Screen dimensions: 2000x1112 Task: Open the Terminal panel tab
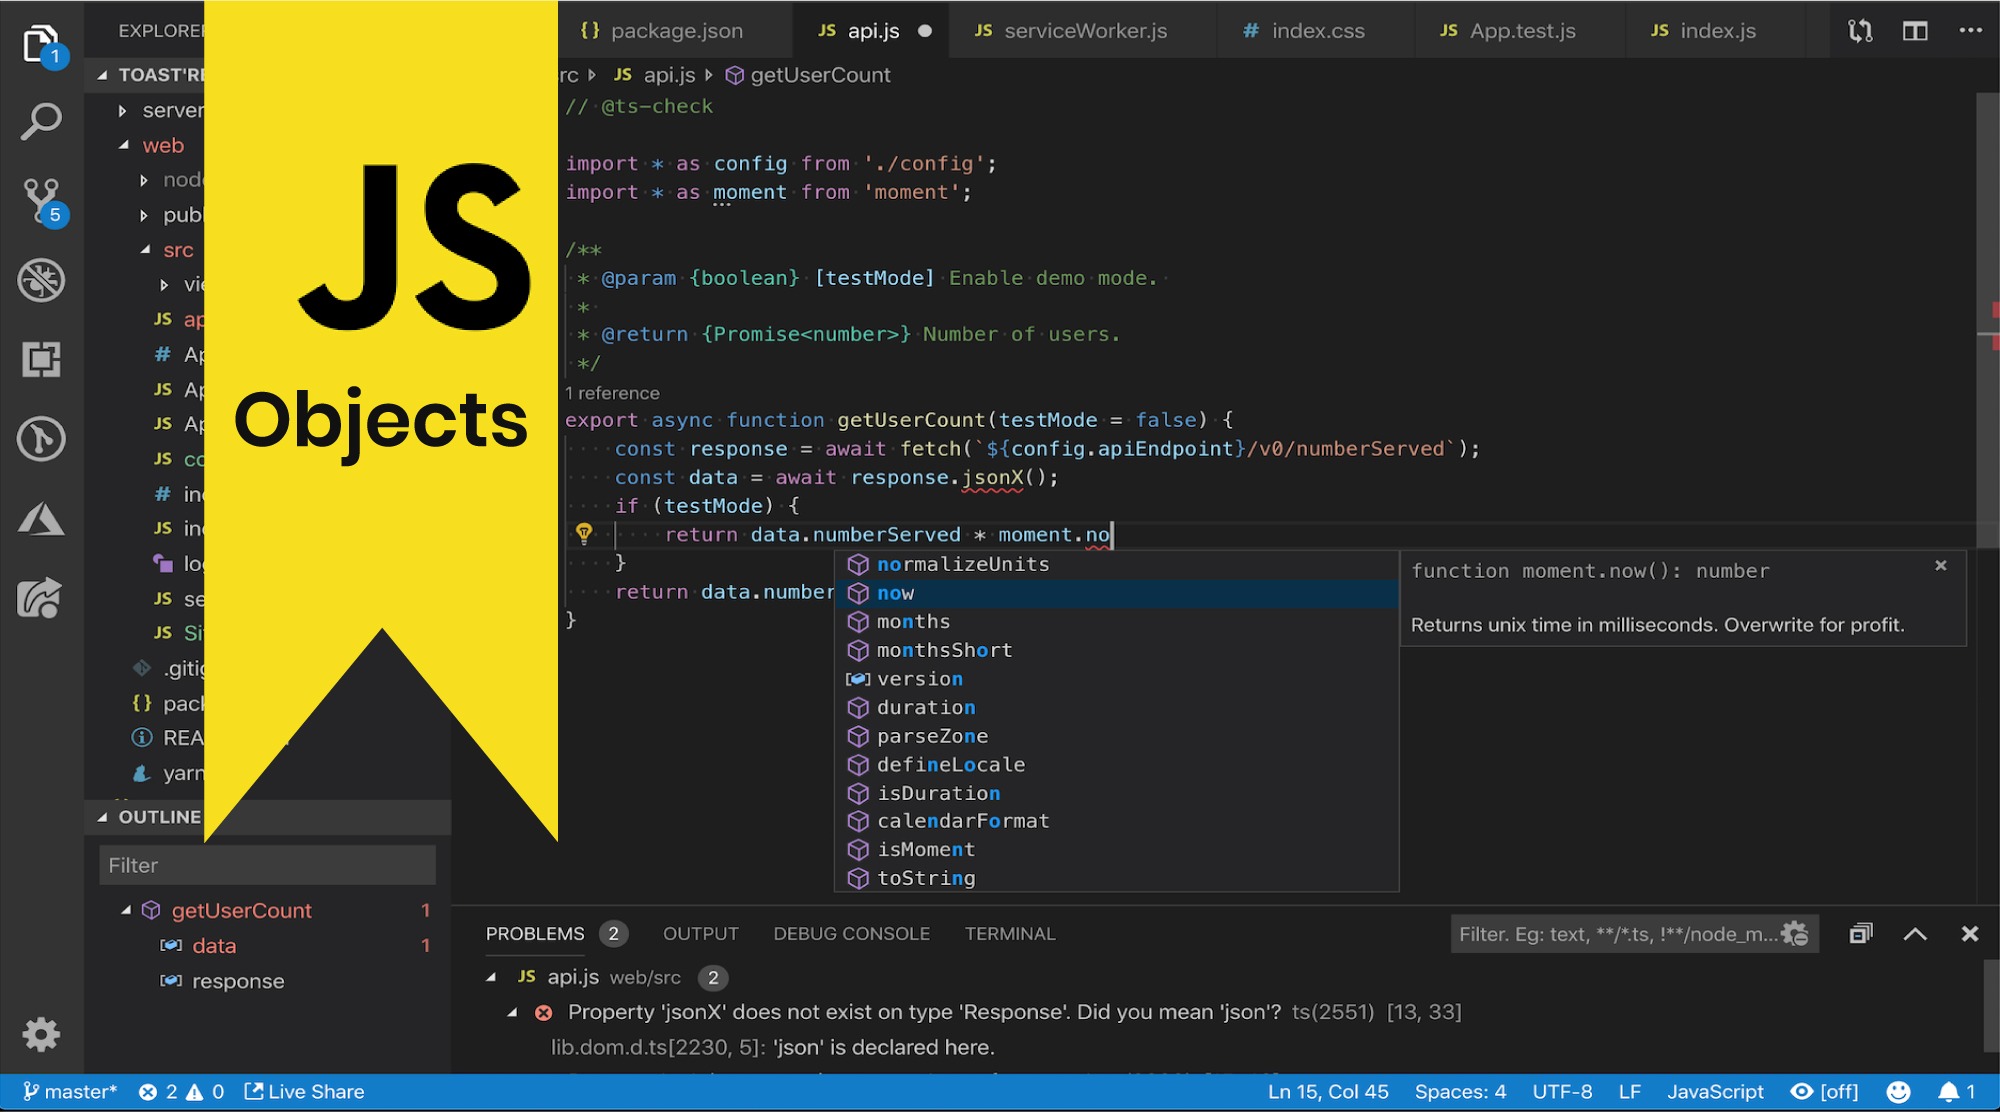pyautogui.click(x=1010, y=933)
